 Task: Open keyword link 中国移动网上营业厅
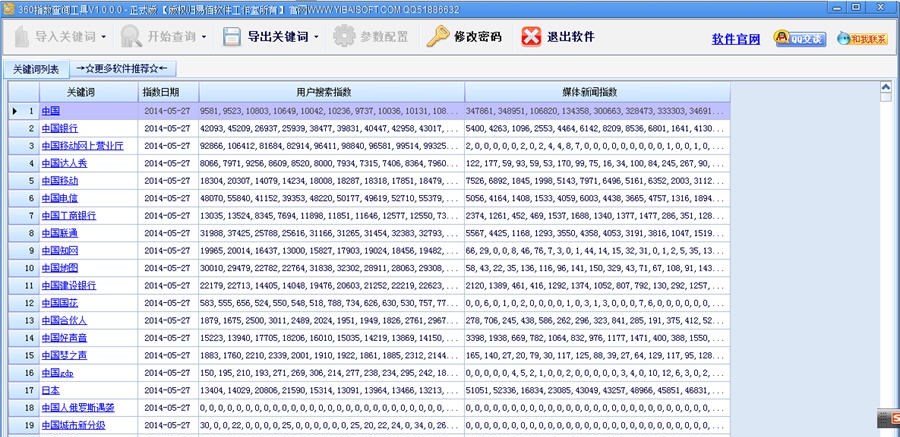tap(82, 146)
